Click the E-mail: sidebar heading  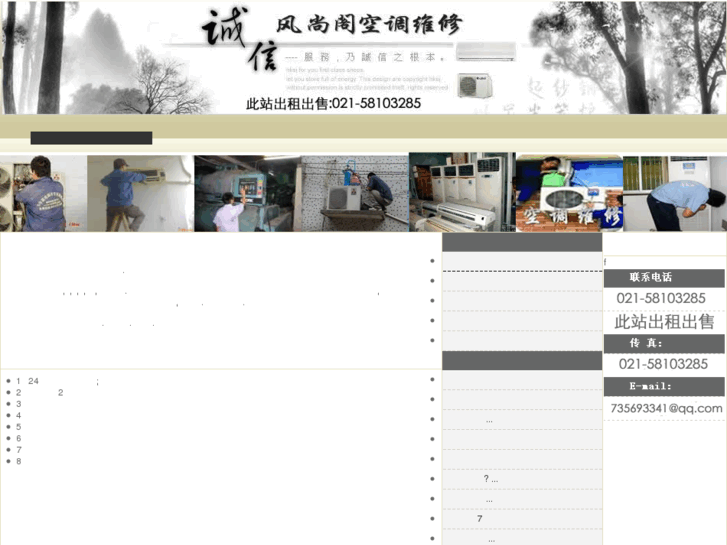[664, 386]
